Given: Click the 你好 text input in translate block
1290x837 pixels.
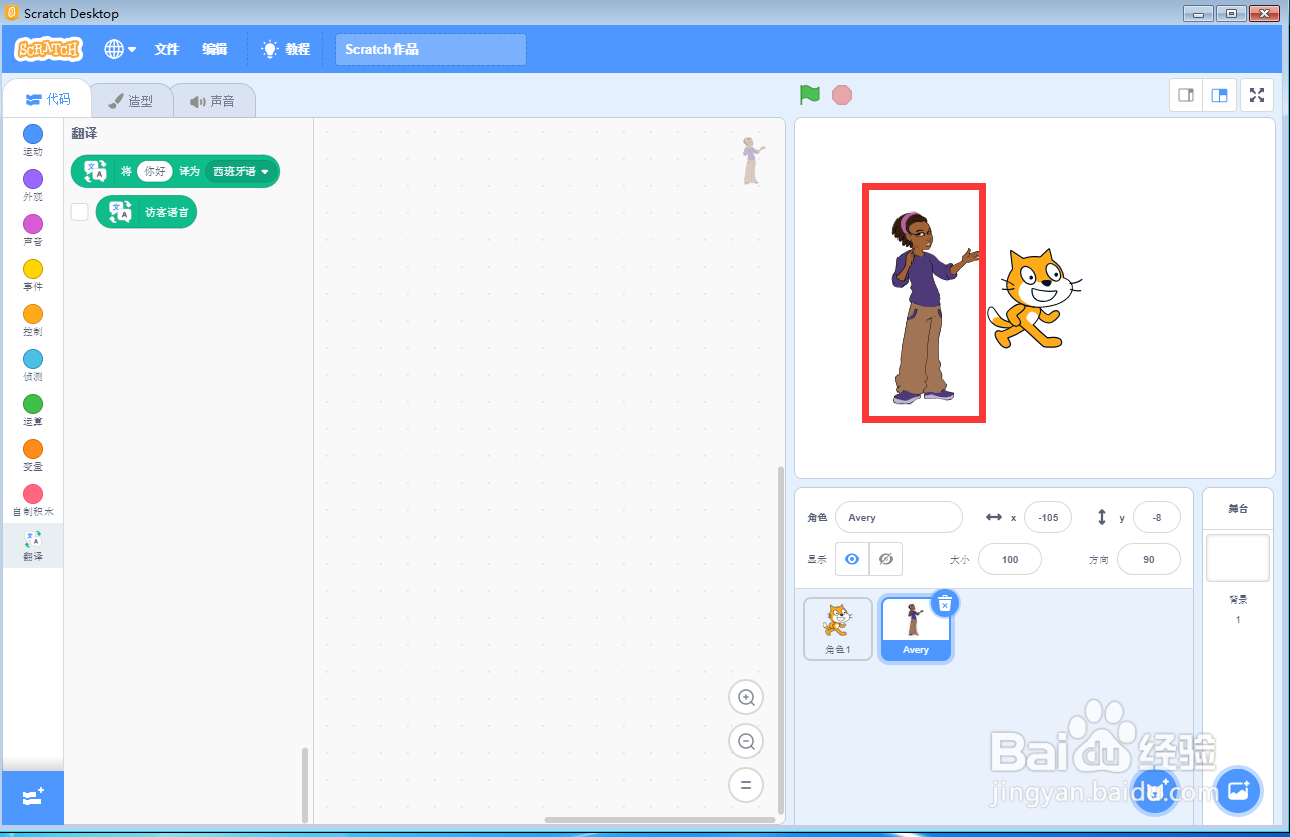Looking at the screenshot, I should coord(155,171).
